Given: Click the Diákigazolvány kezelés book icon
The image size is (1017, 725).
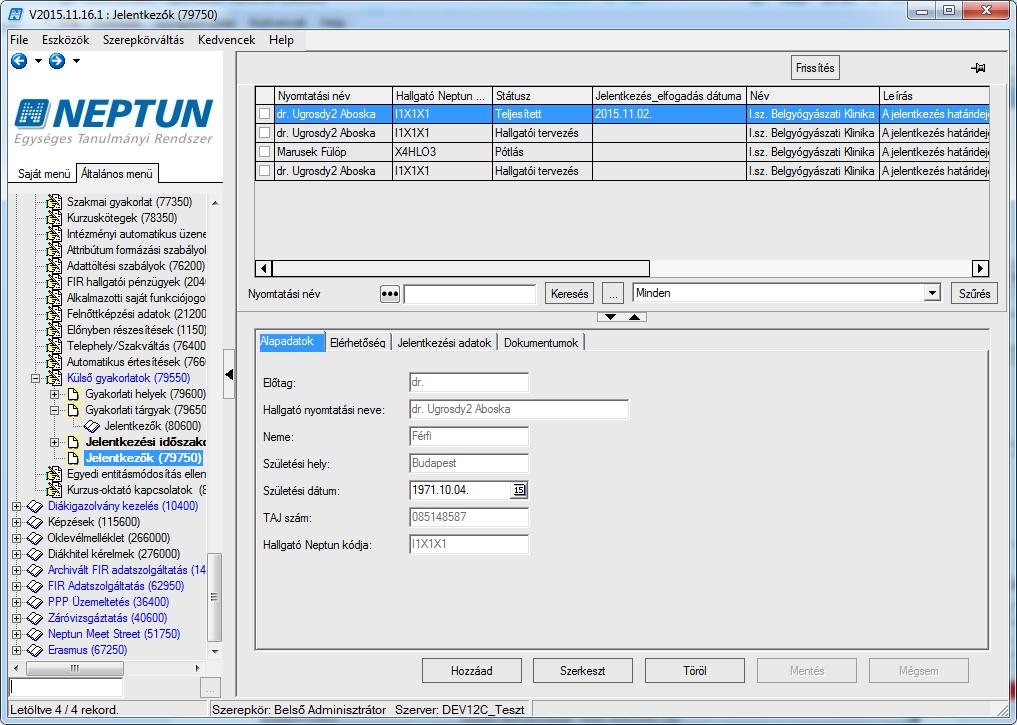Looking at the screenshot, I should [34, 506].
